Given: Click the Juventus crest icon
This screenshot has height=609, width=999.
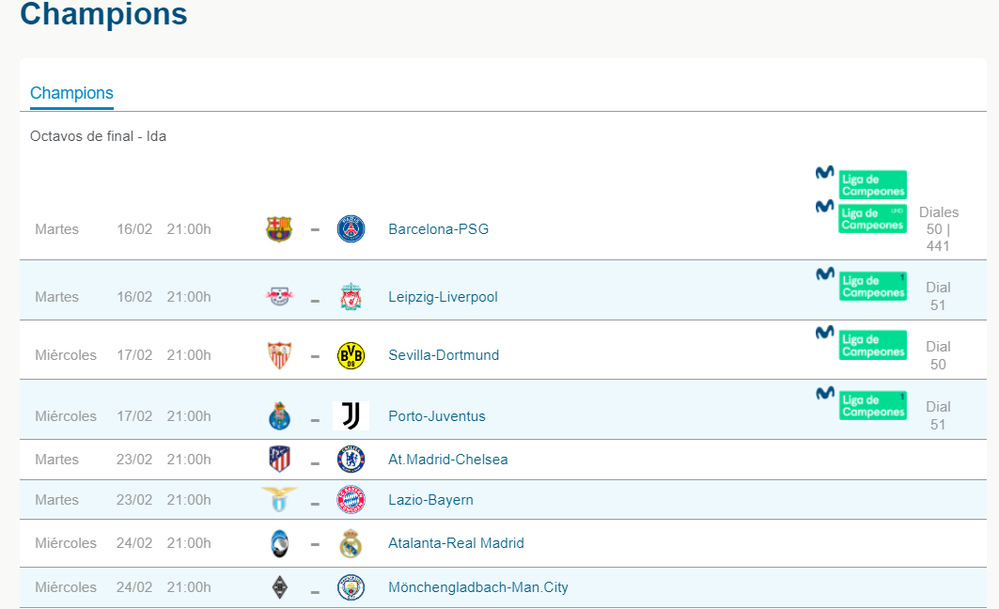Looking at the screenshot, I should [x=351, y=415].
